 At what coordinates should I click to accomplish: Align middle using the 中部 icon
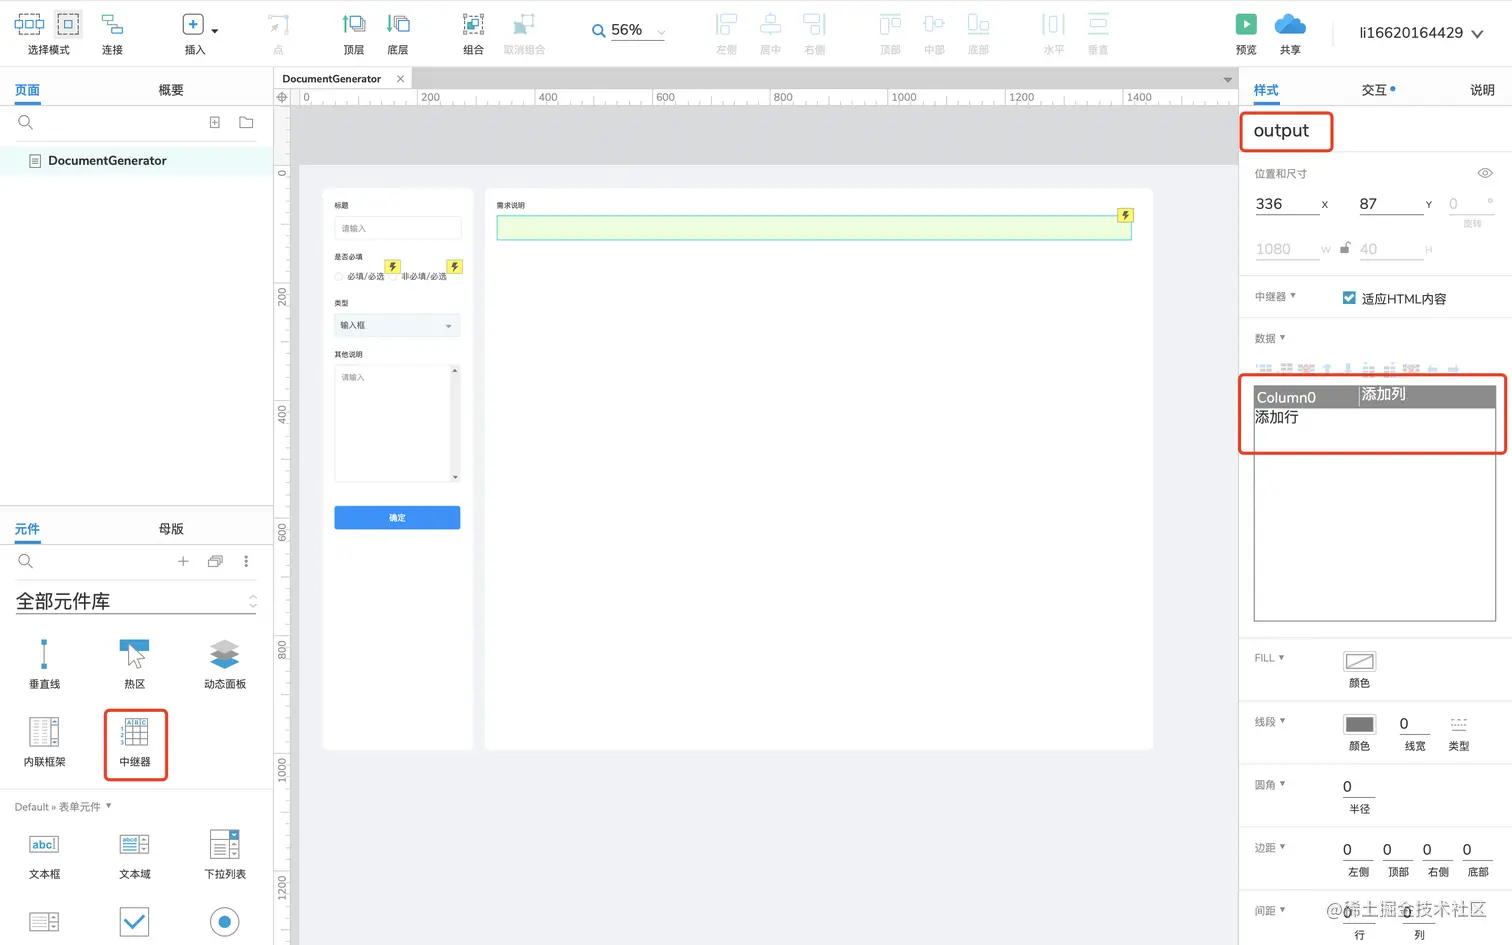[x=934, y=24]
